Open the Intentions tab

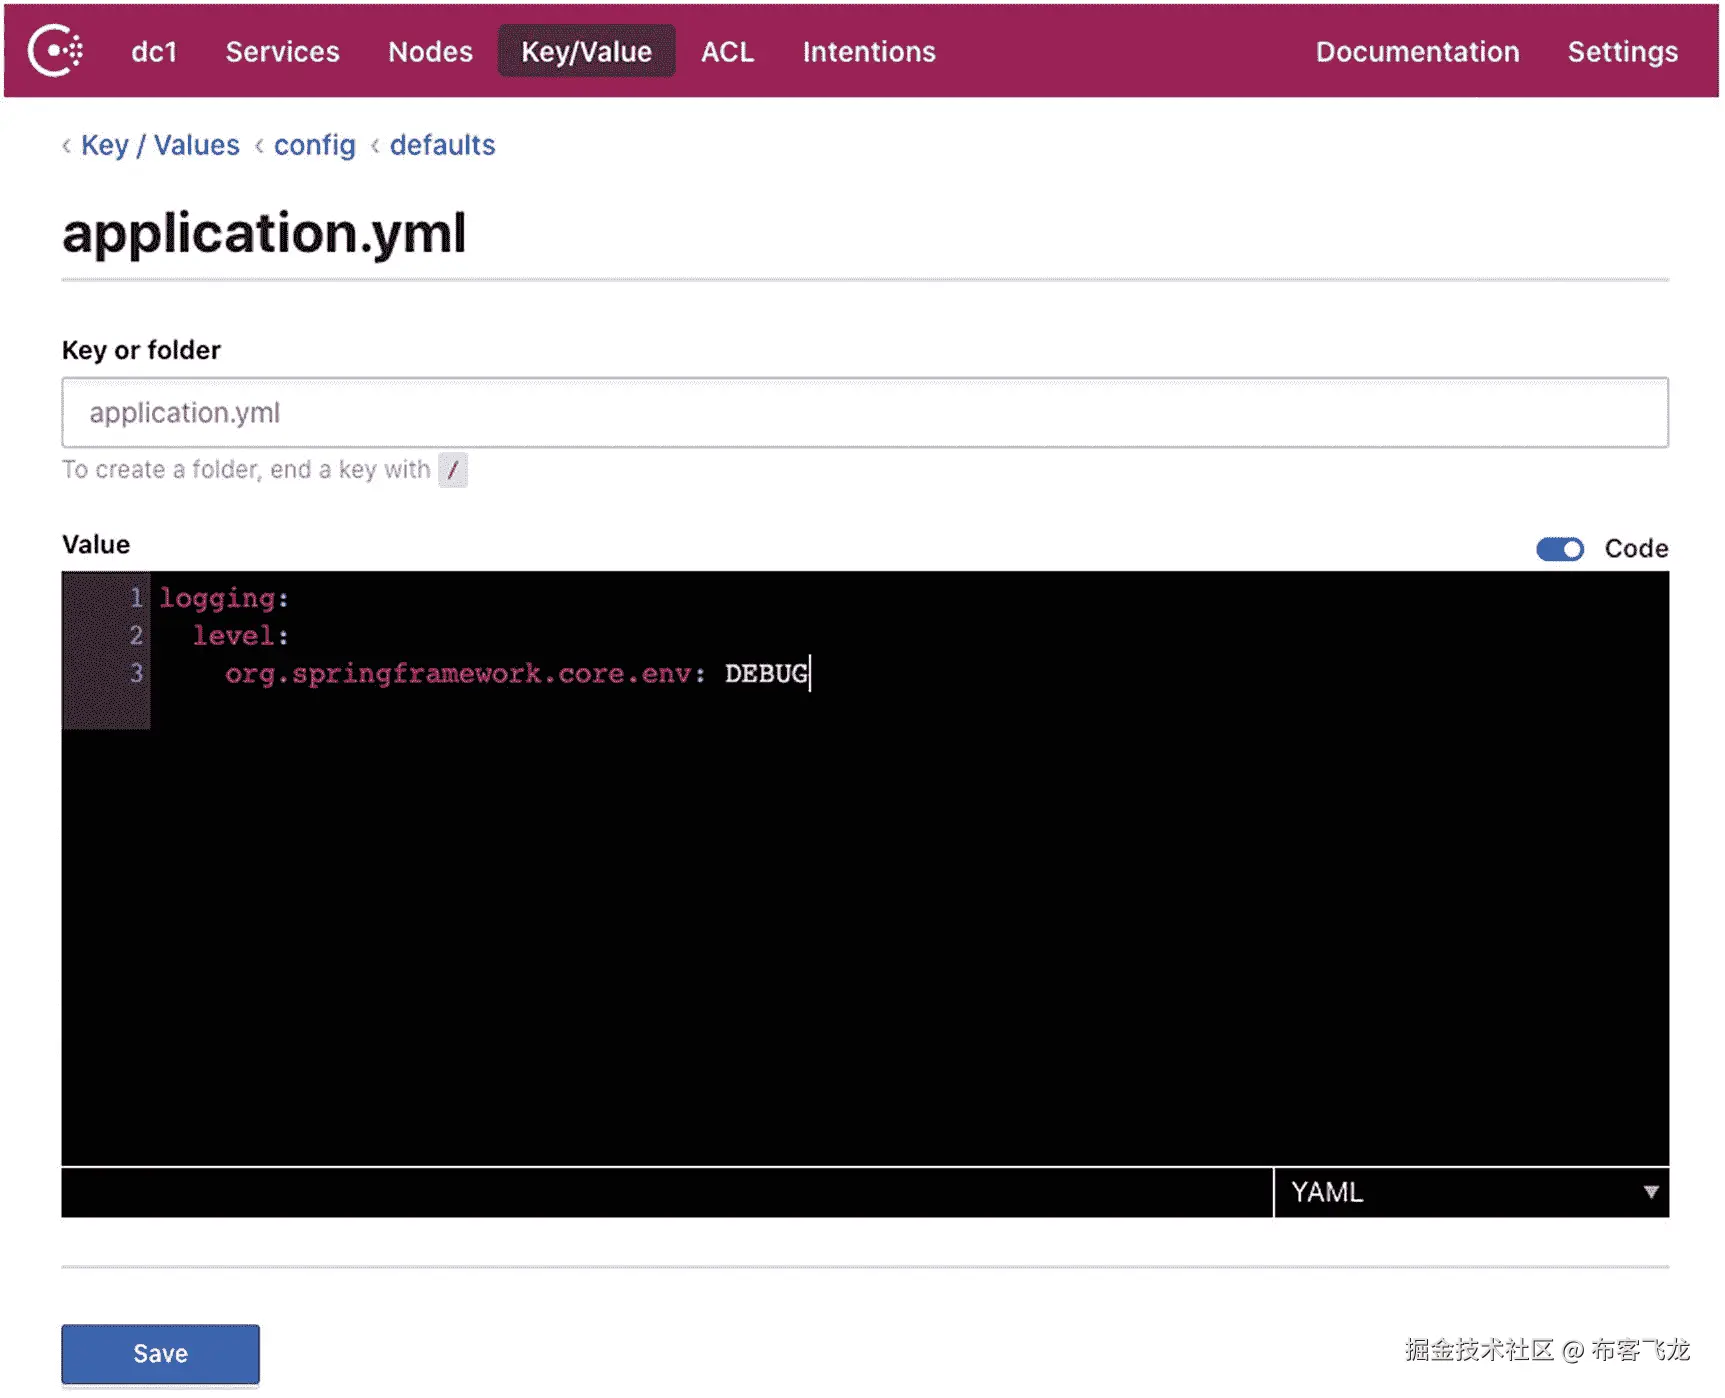[869, 52]
